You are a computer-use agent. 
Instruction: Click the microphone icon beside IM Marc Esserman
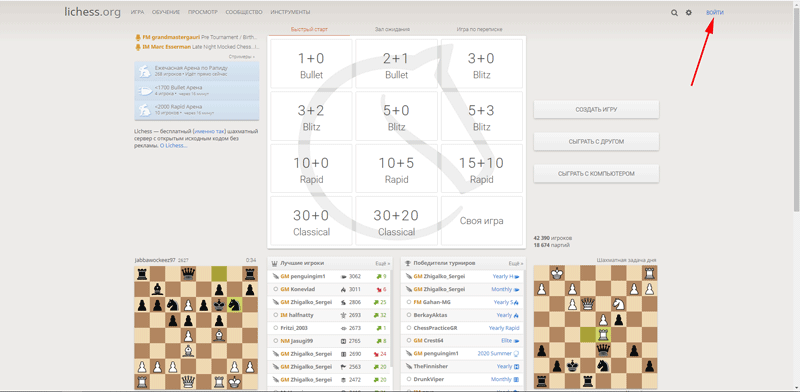pyautogui.click(x=138, y=47)
